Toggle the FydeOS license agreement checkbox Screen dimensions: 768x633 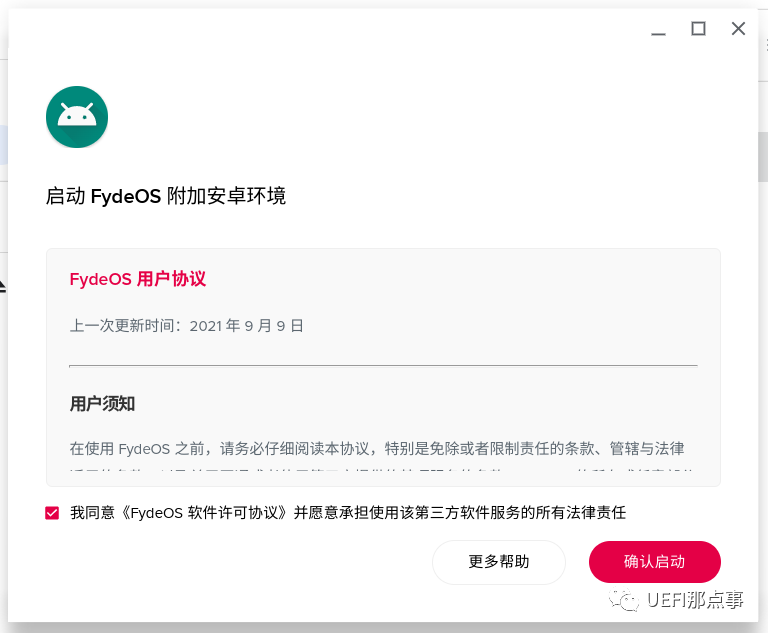point(52,513)
